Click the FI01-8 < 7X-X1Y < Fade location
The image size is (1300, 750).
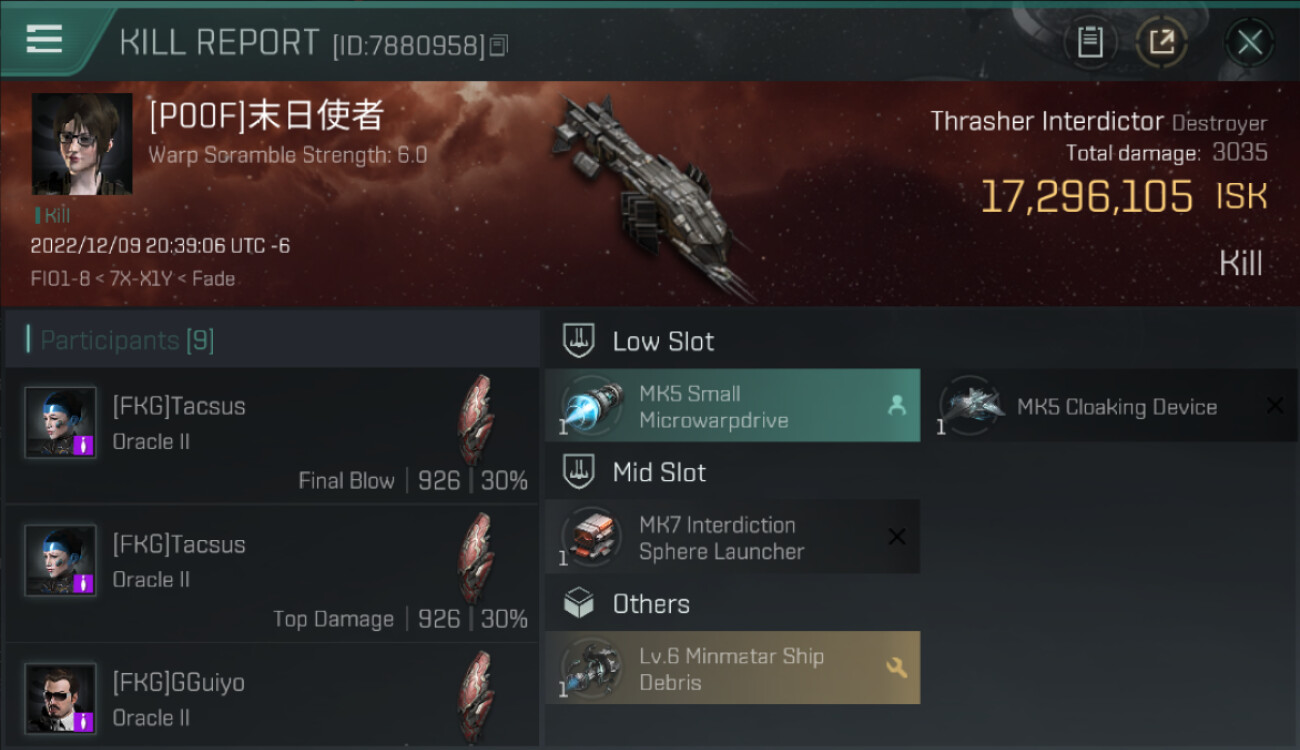click(133, 278)
